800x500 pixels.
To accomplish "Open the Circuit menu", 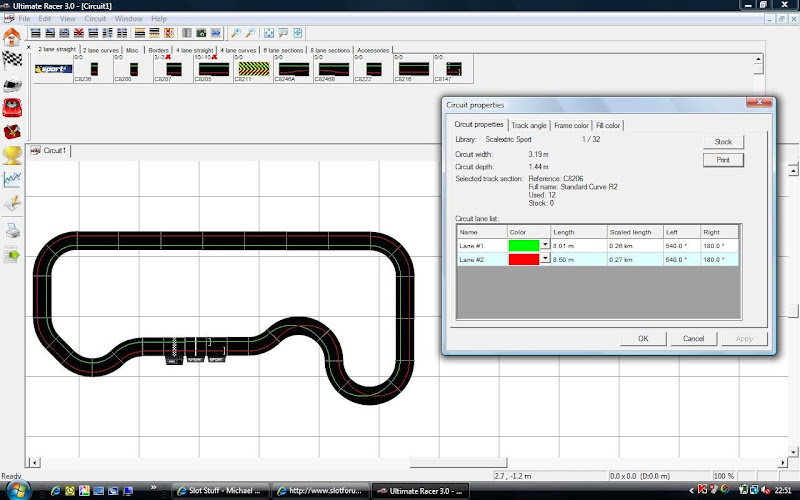I will click(x=93, y=19).
